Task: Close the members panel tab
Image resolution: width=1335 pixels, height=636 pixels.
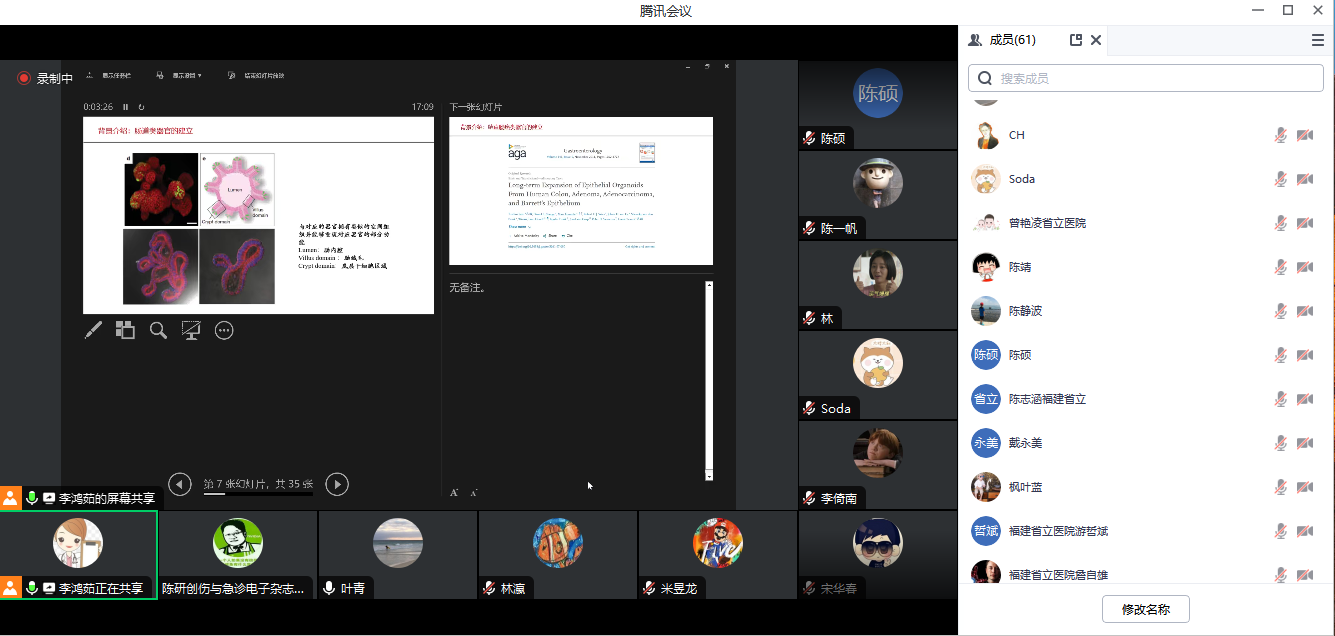Action: pyautogui.click(x=1096, y=40)
